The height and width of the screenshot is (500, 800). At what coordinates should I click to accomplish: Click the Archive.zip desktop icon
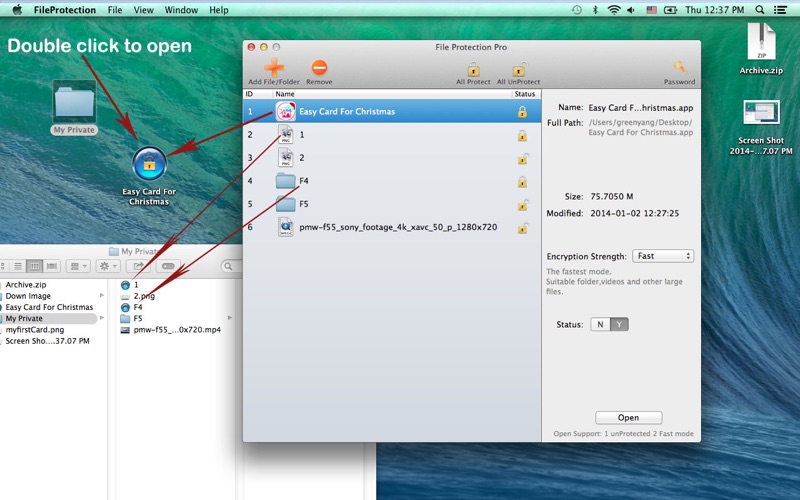(761, 42)
